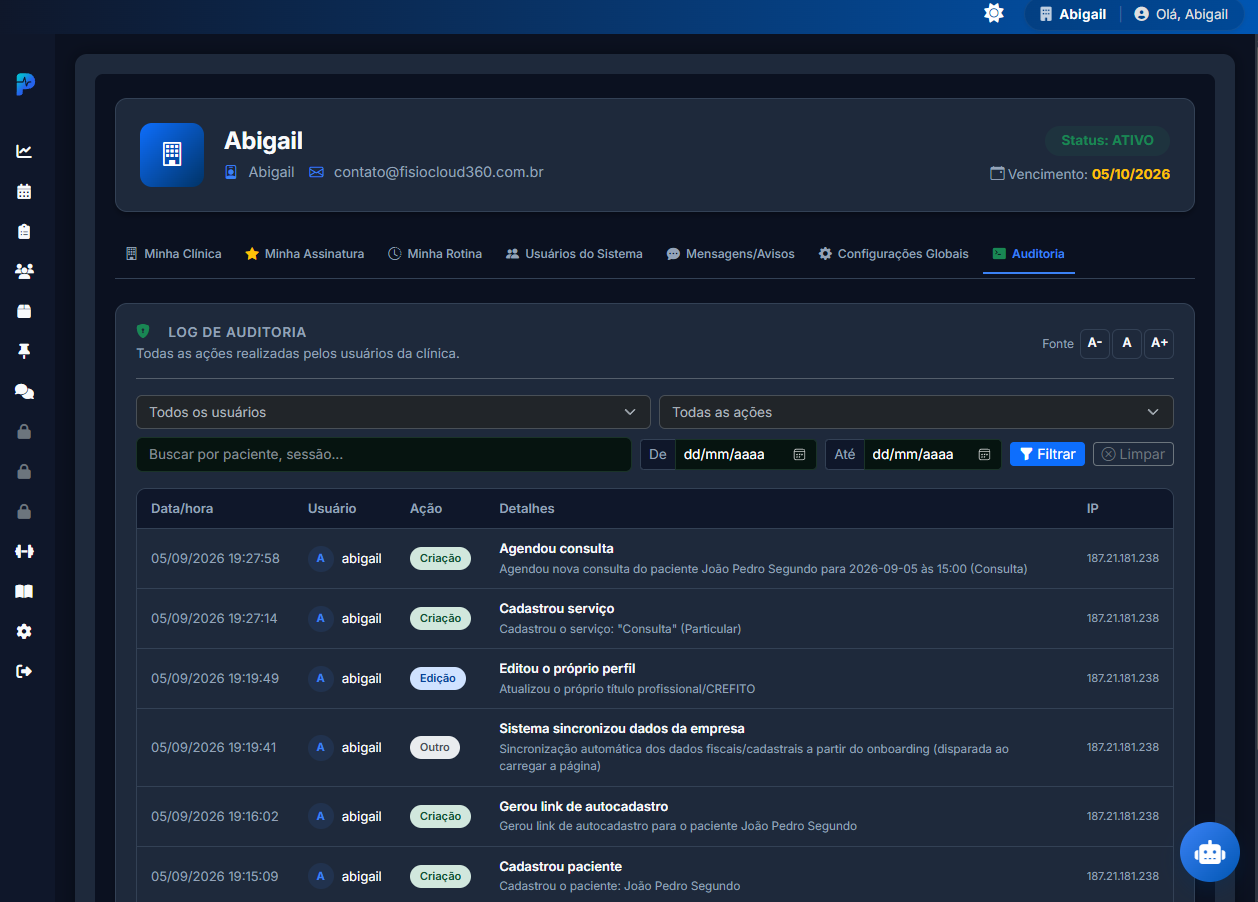Expand the Todas as ações dropdown
The image size is (1258, 902).
point(916,412)
